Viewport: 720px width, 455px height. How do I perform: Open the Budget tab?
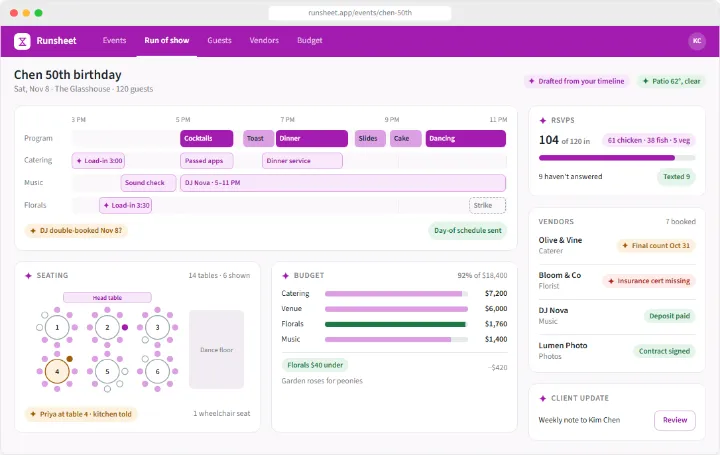(309, 40)
